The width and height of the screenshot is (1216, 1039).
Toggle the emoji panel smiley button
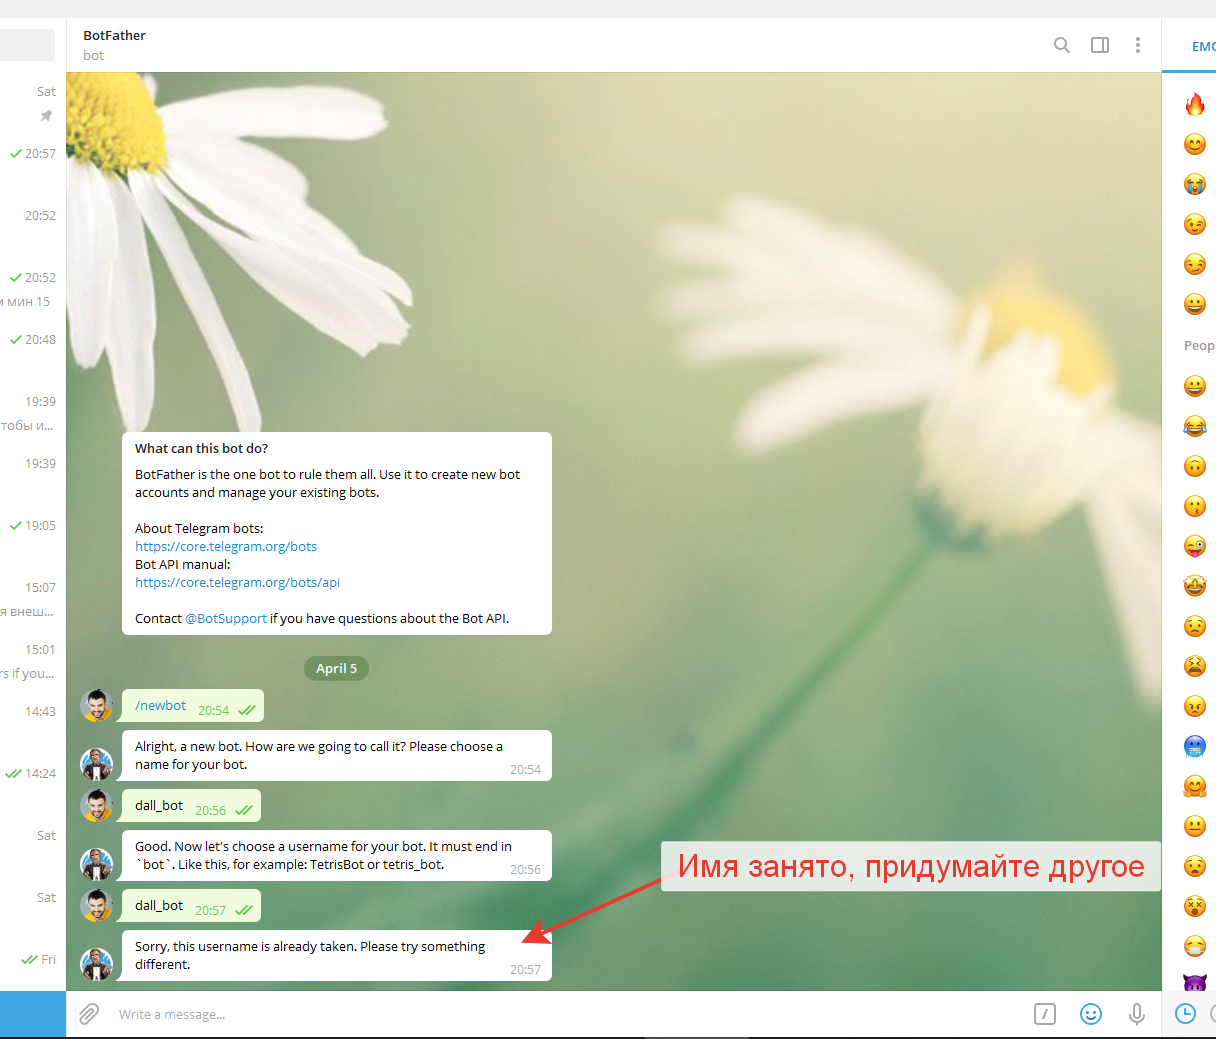(1091, 1014)
